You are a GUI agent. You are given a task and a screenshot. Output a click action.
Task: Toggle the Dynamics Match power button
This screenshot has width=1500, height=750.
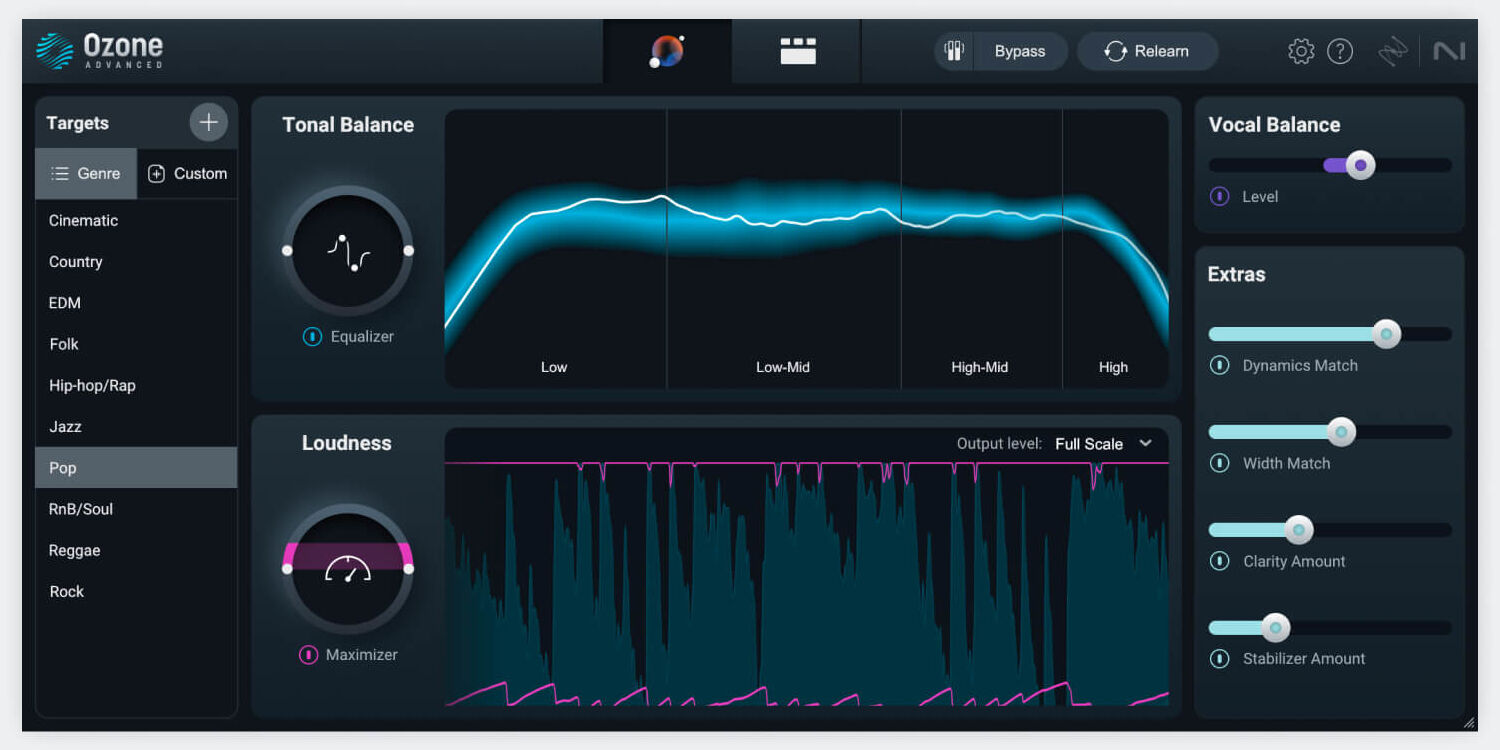coord(1219,366)
